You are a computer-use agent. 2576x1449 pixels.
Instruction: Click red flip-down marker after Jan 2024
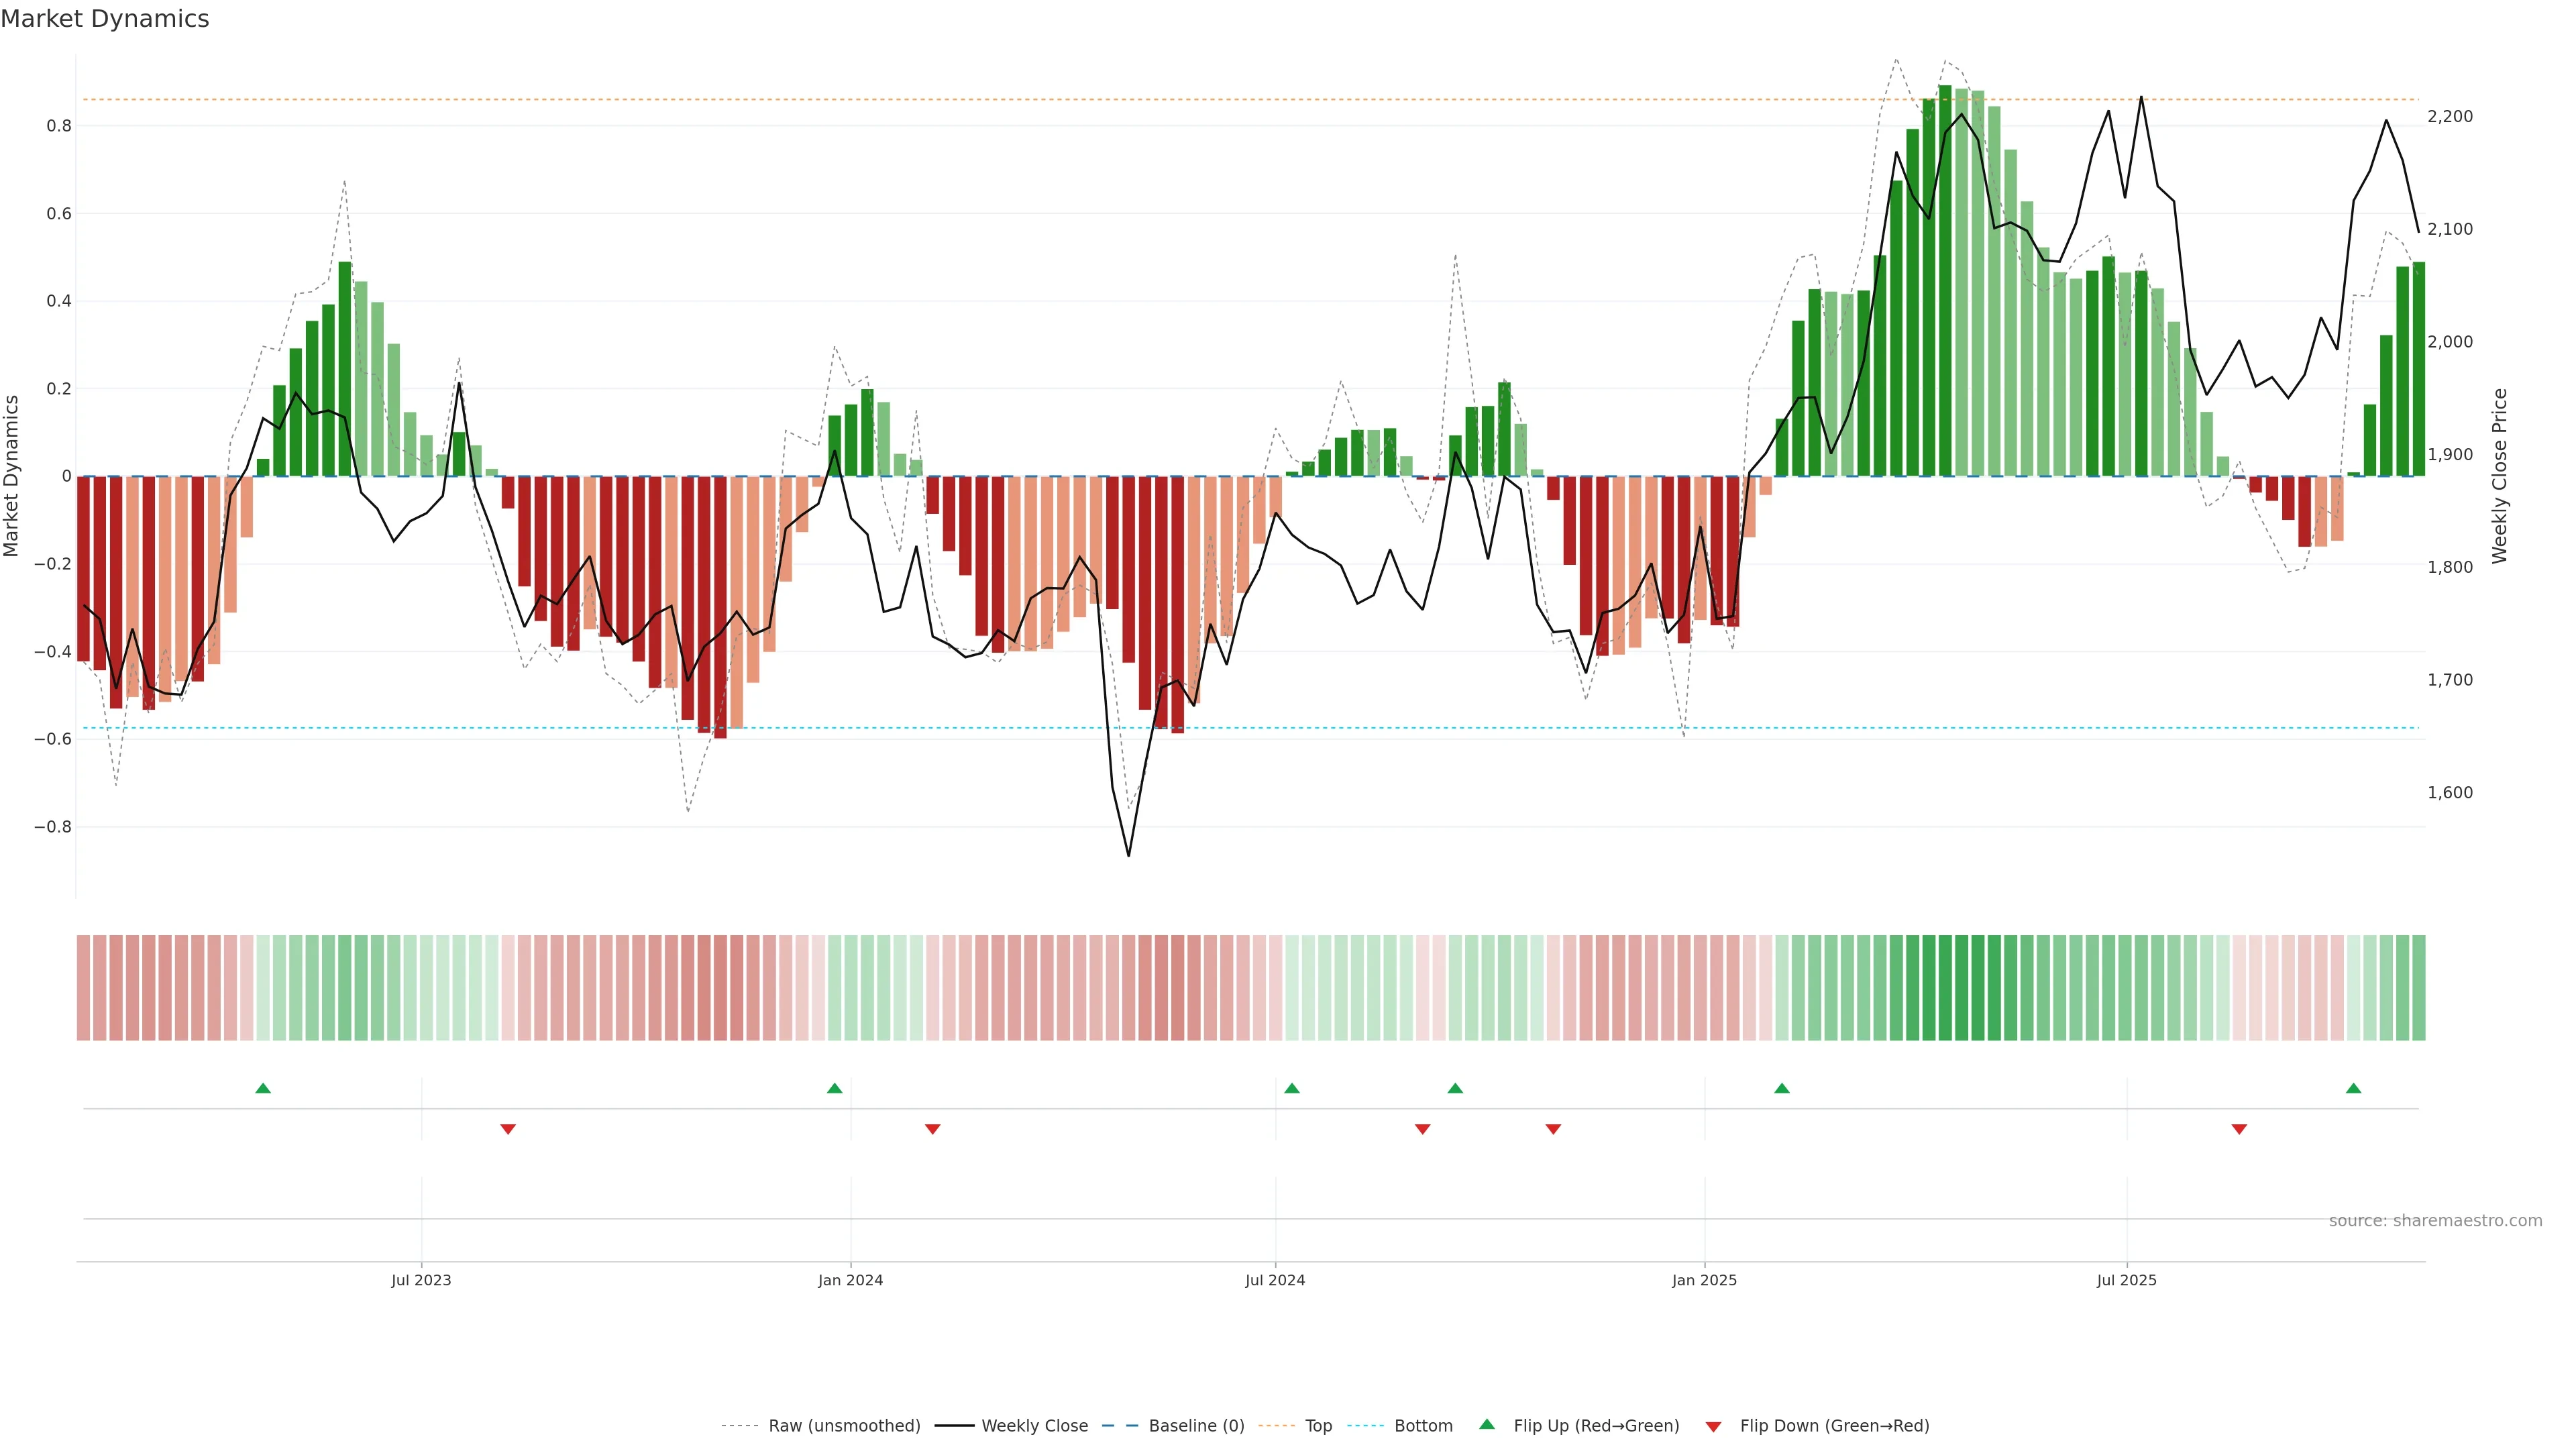click(x=933, y=1129)
